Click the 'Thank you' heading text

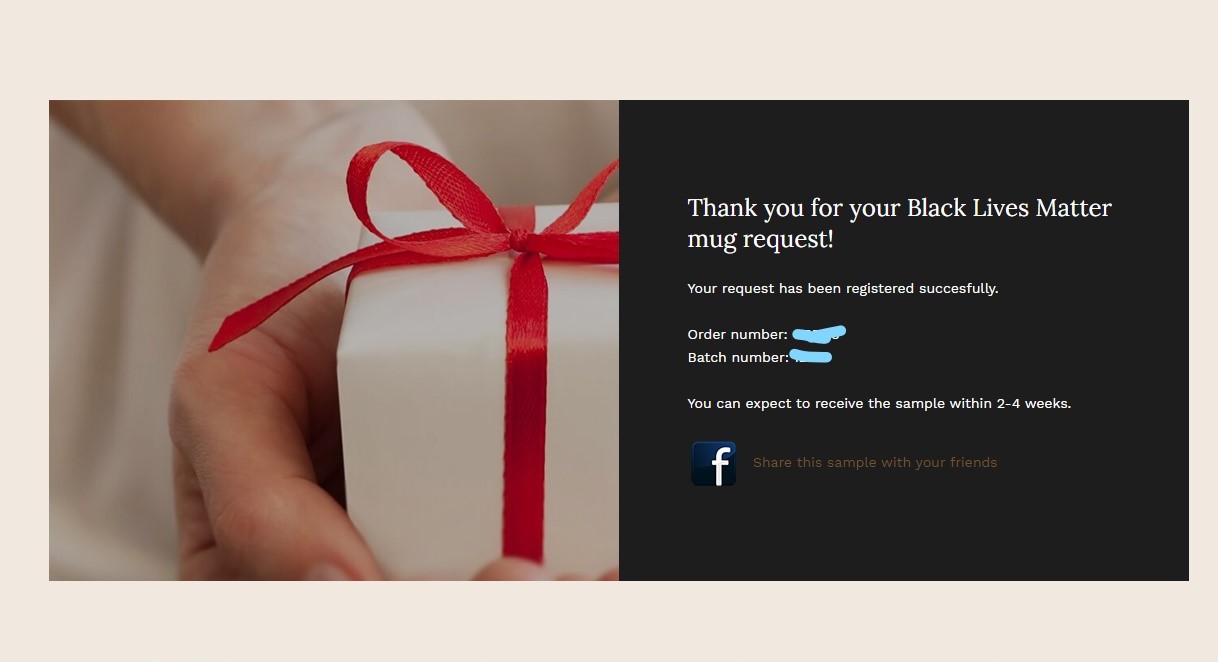[x=899, y=223]
